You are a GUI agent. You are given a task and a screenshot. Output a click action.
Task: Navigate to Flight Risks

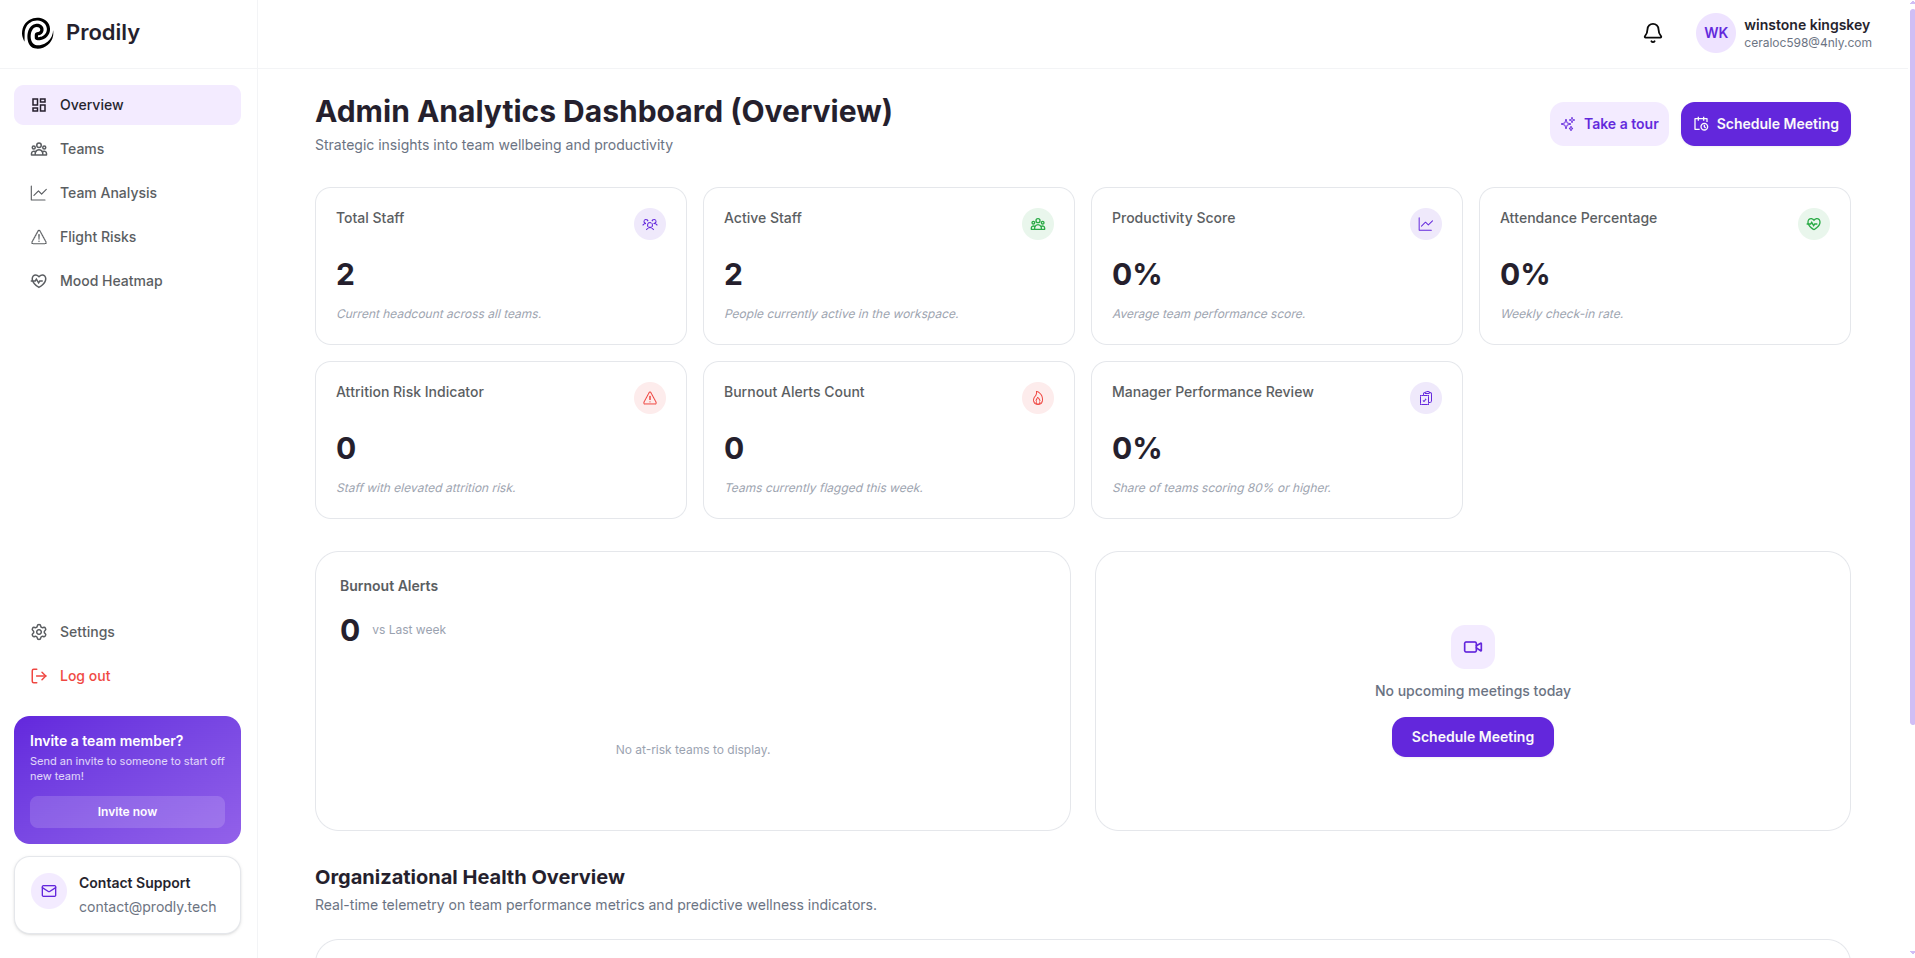tap(127, 237)
